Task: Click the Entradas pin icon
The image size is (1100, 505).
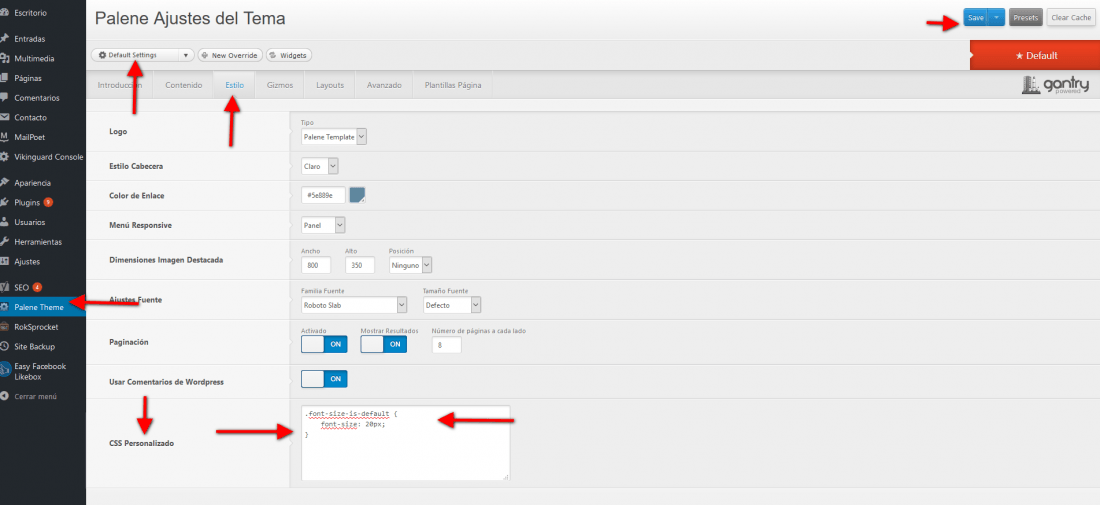Action: (x=5, y=39)
